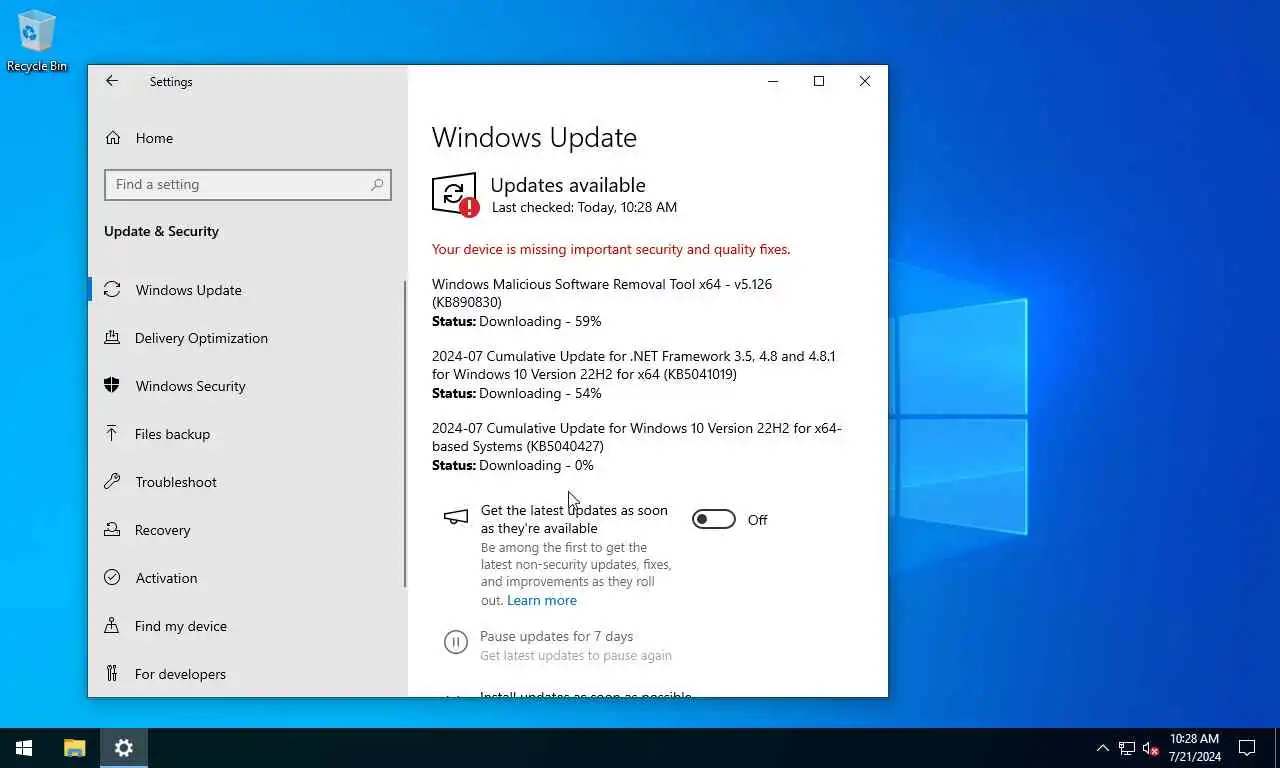Click the Status Downloading - 59% line
The width and height of the screenshot is (1280, 768).
pyautogui.click(x=516, y=321)
